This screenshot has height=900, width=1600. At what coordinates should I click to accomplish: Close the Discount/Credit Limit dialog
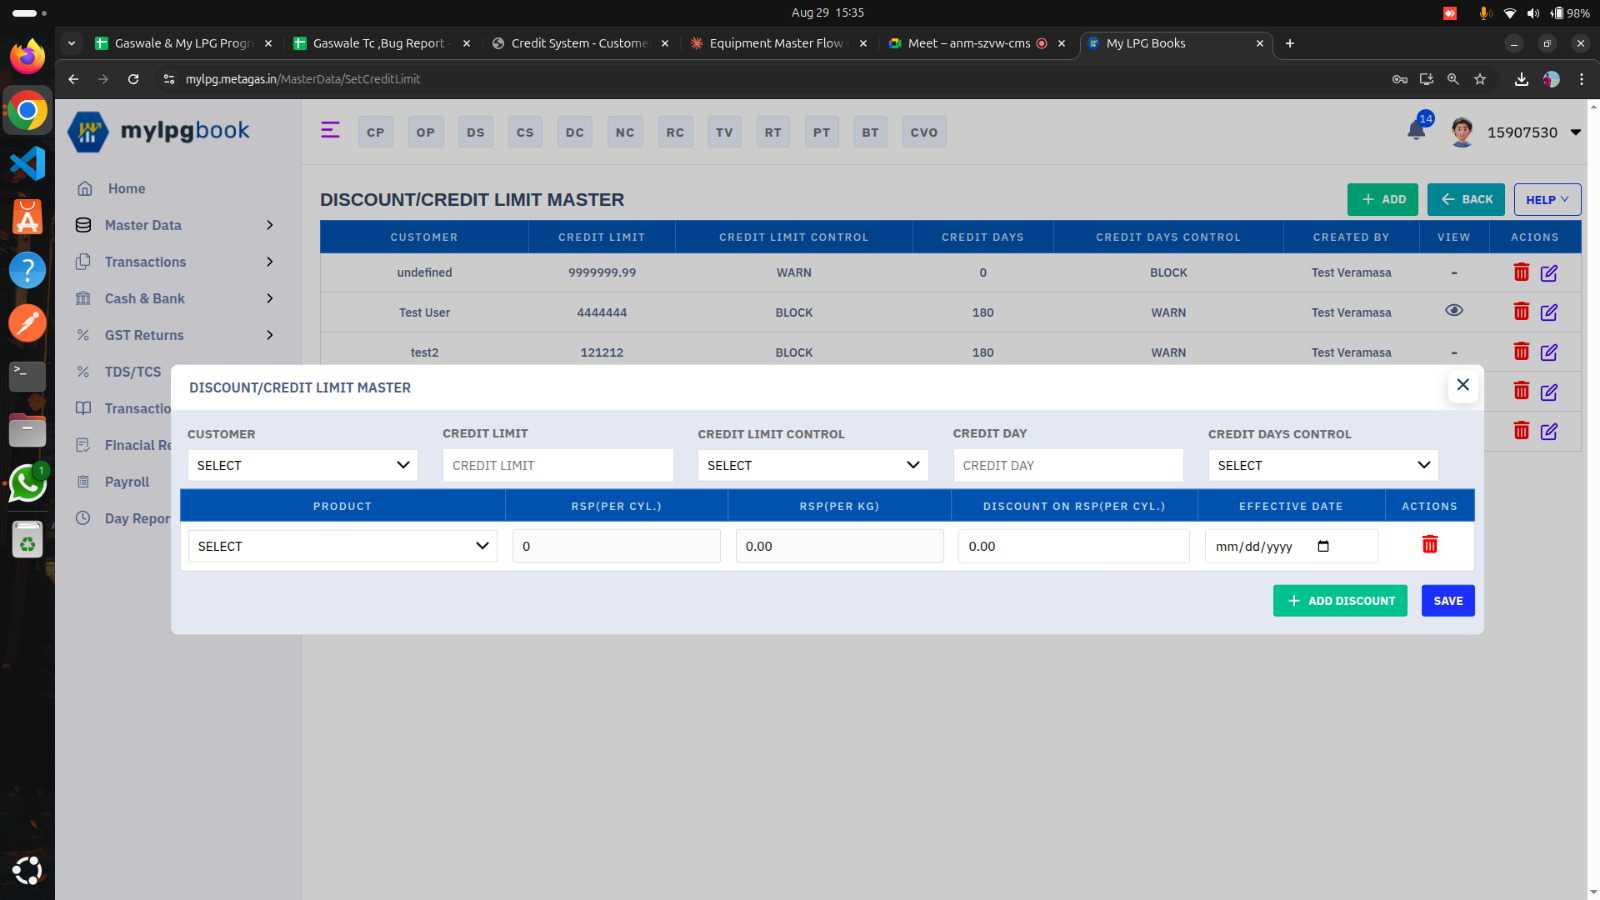coord(1462,385)
